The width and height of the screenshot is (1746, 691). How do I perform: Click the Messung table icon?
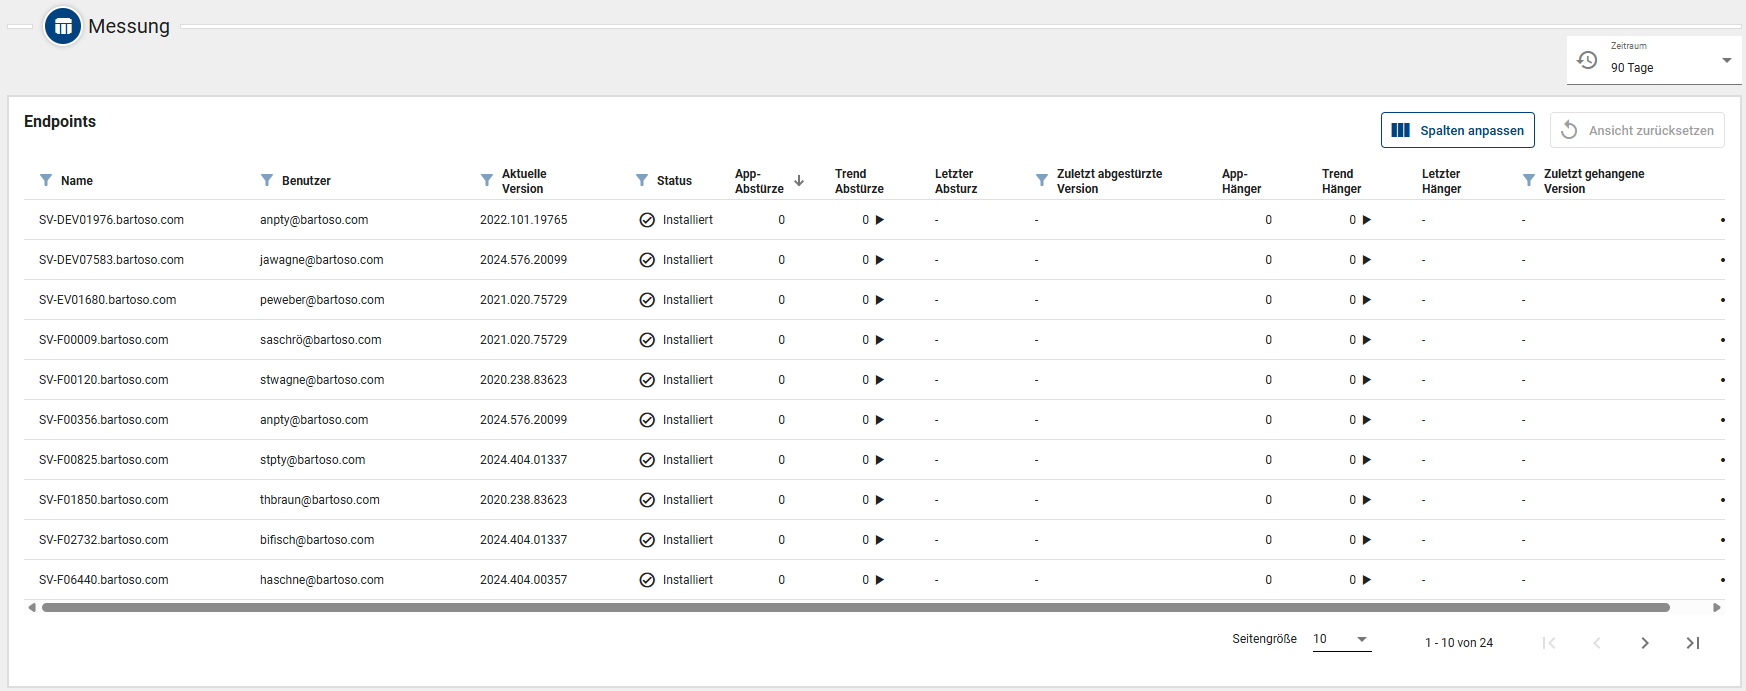coord(63,27)
